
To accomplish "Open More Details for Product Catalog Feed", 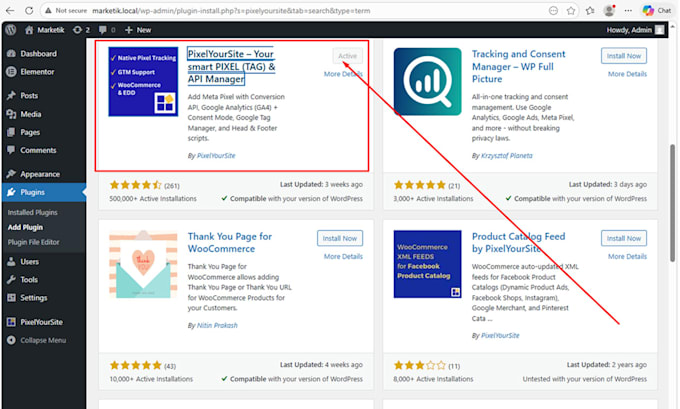I will coord(627,256).
